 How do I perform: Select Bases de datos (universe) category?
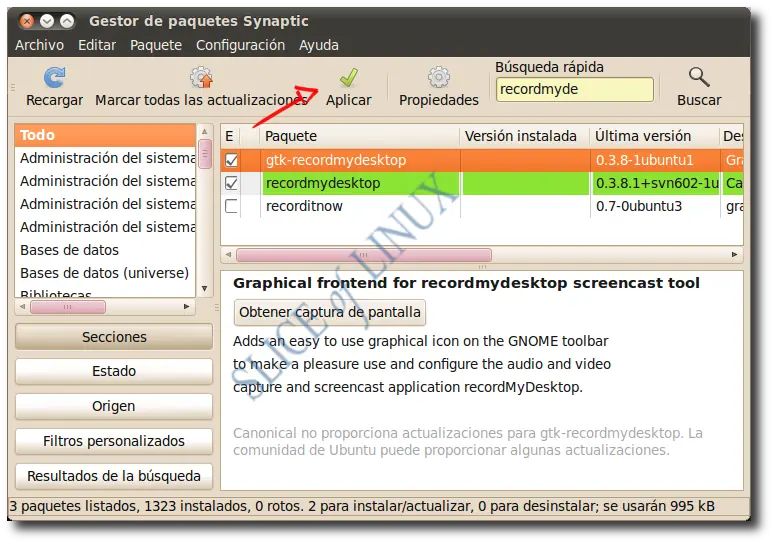105,273
